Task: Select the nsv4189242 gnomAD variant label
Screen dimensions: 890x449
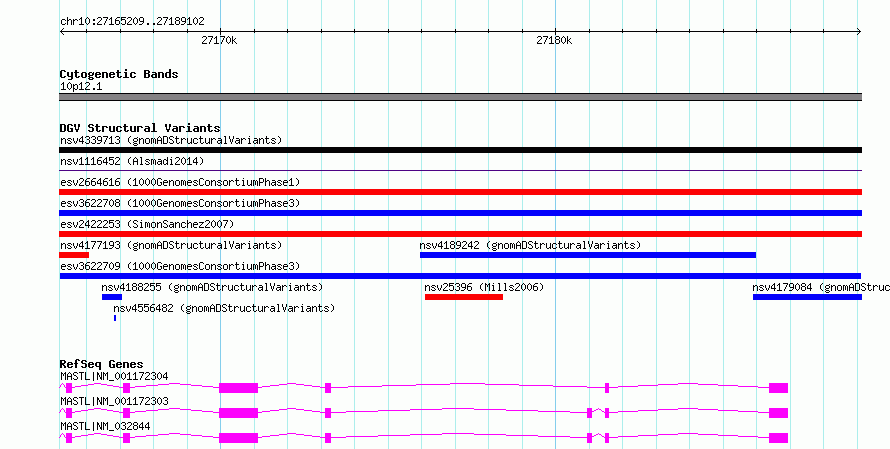Action: tap(530, 245)
